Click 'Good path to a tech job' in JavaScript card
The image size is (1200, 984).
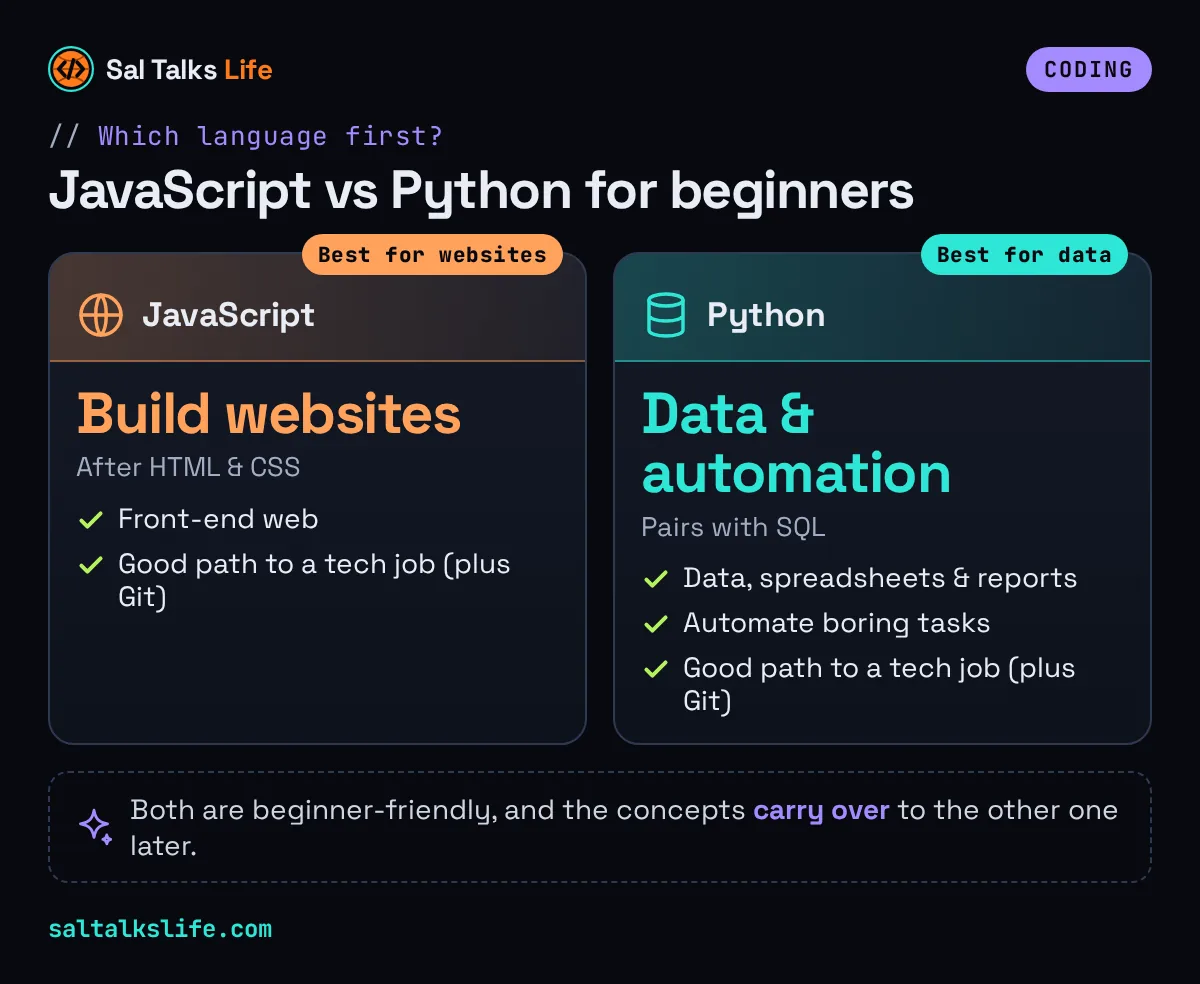point(314,581)
